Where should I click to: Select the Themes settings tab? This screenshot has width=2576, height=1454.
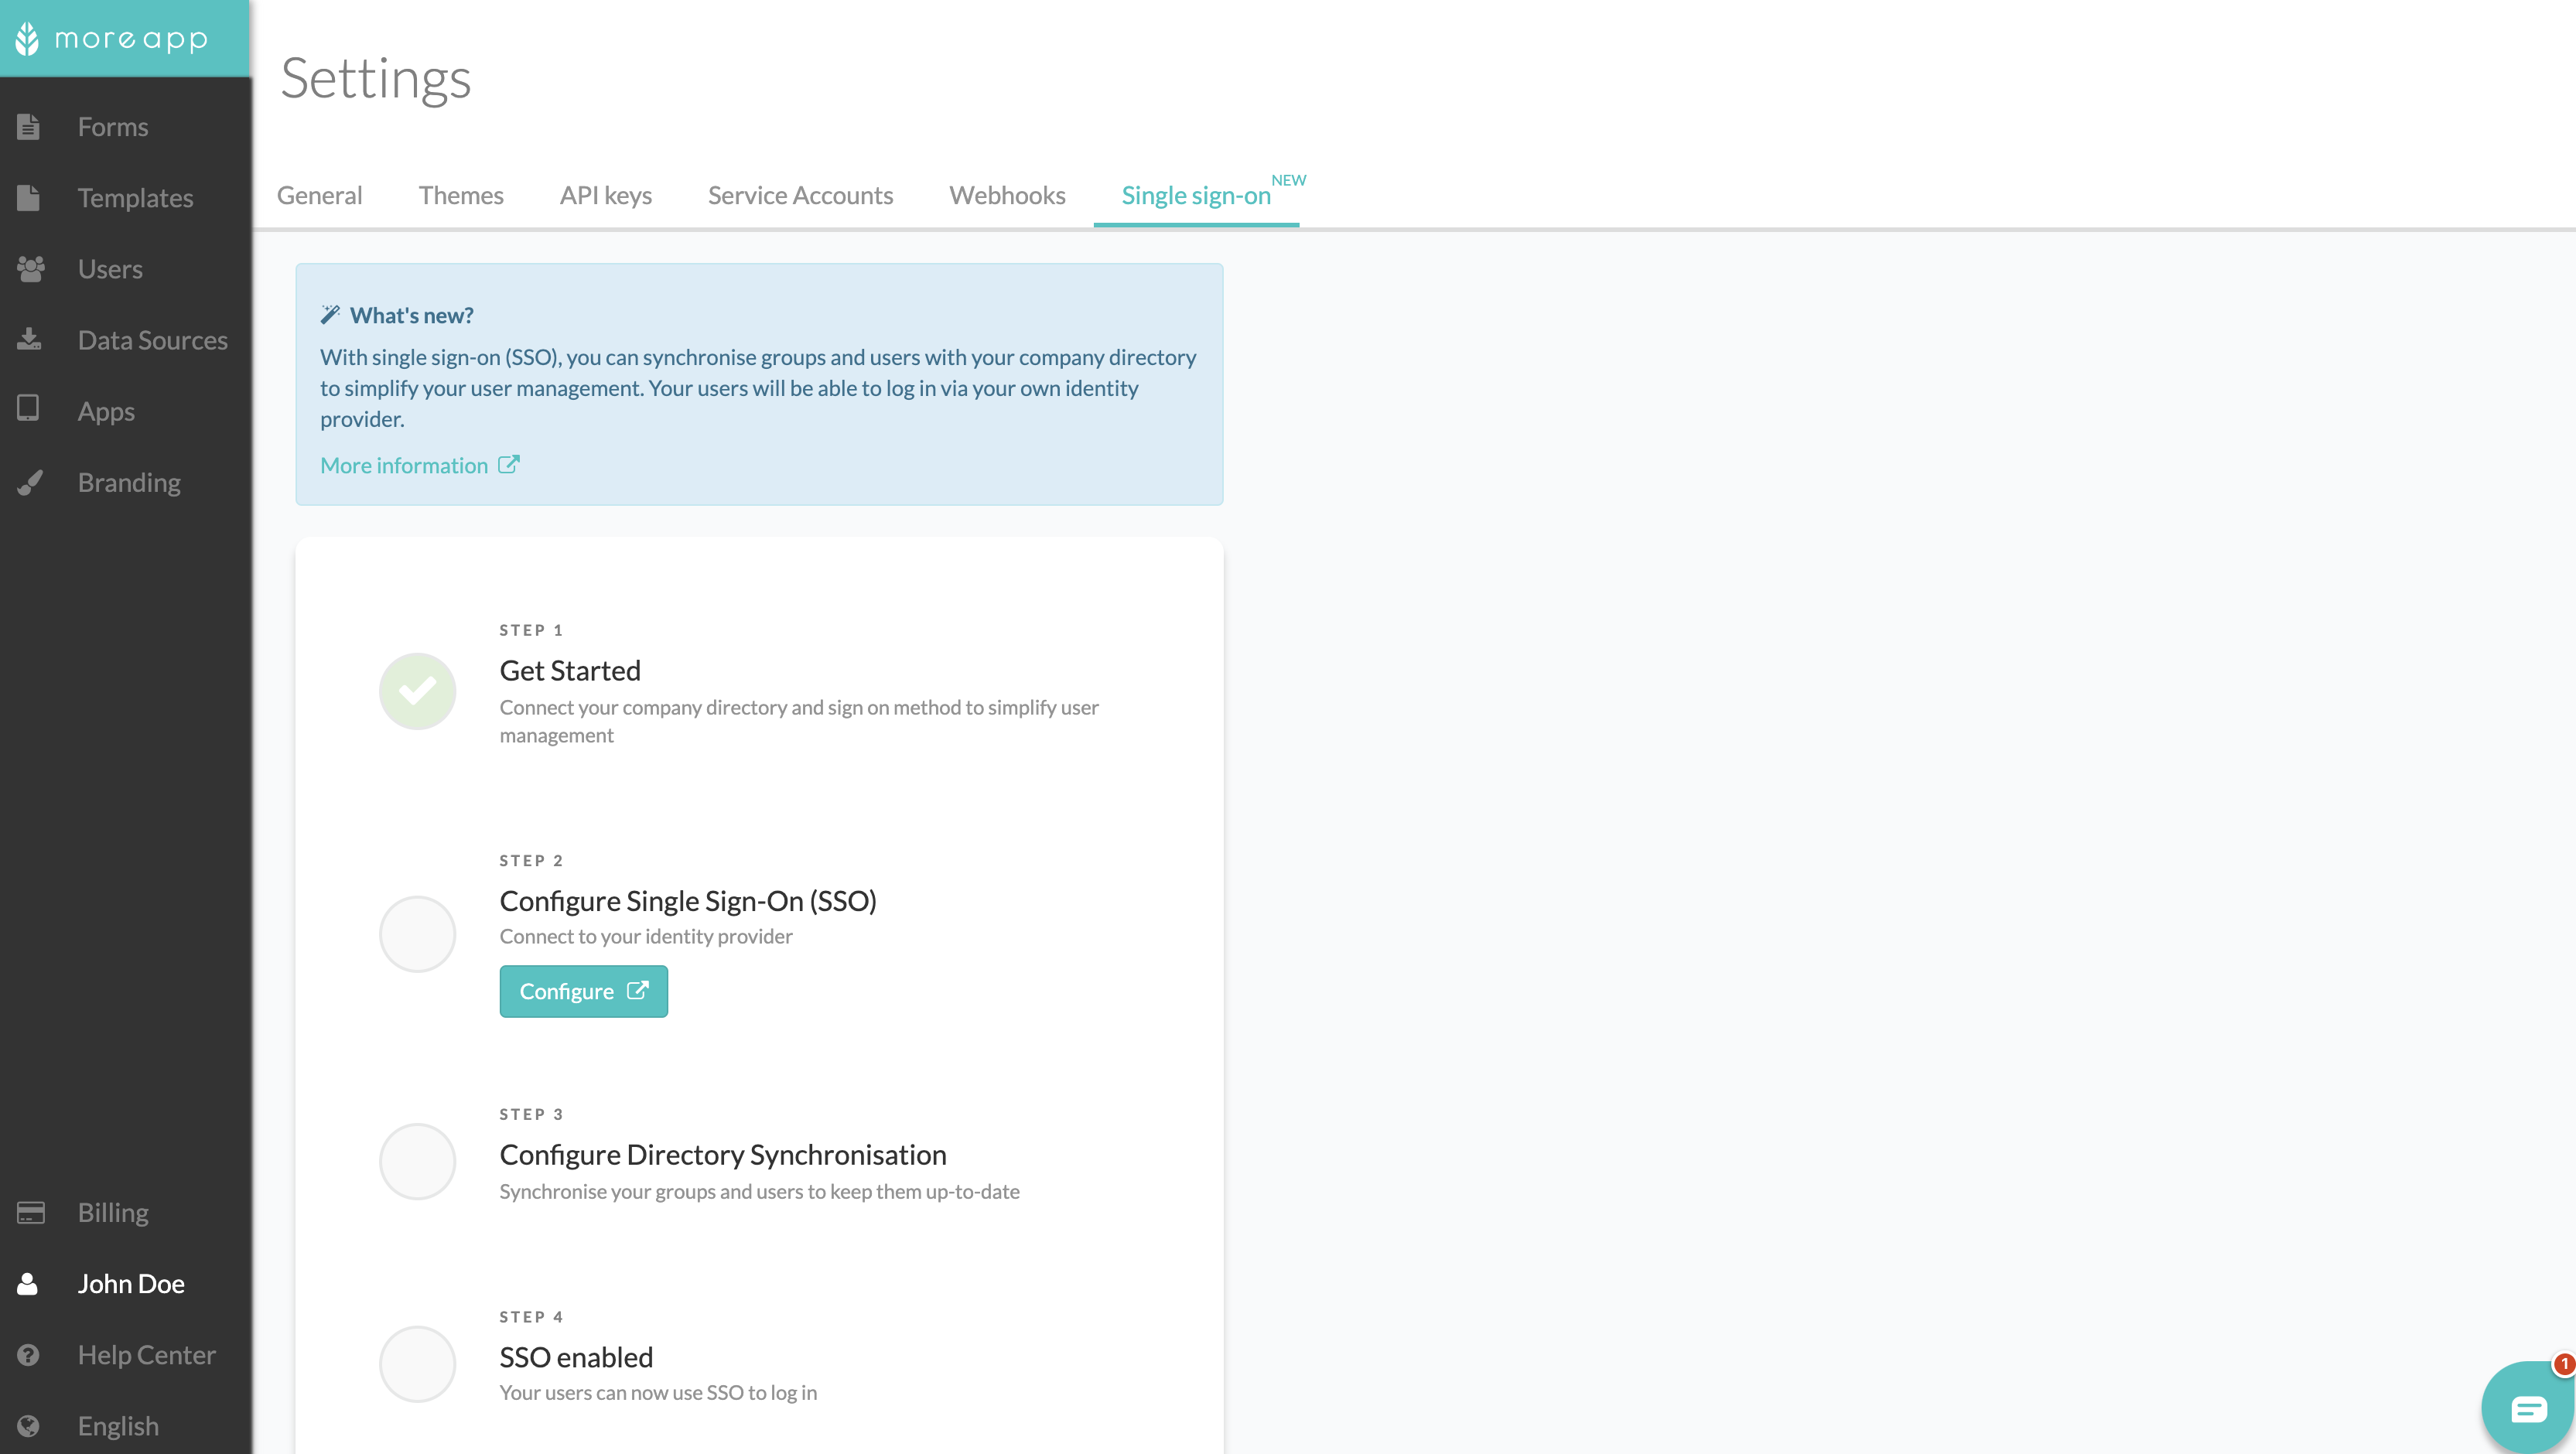(x=460, y=195)
